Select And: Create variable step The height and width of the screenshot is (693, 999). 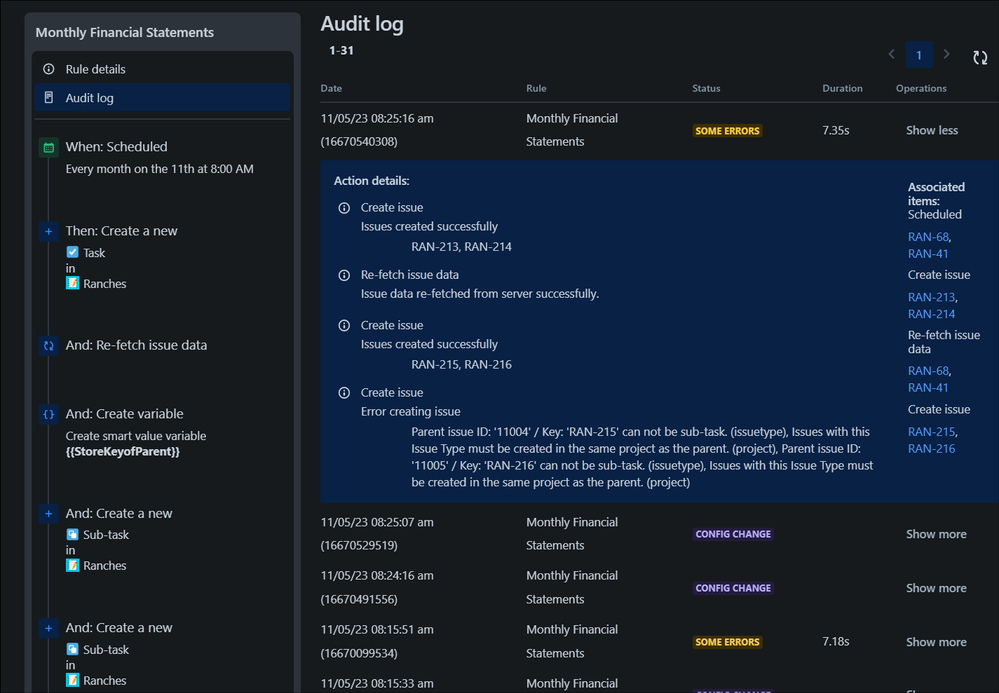(124, 413)
